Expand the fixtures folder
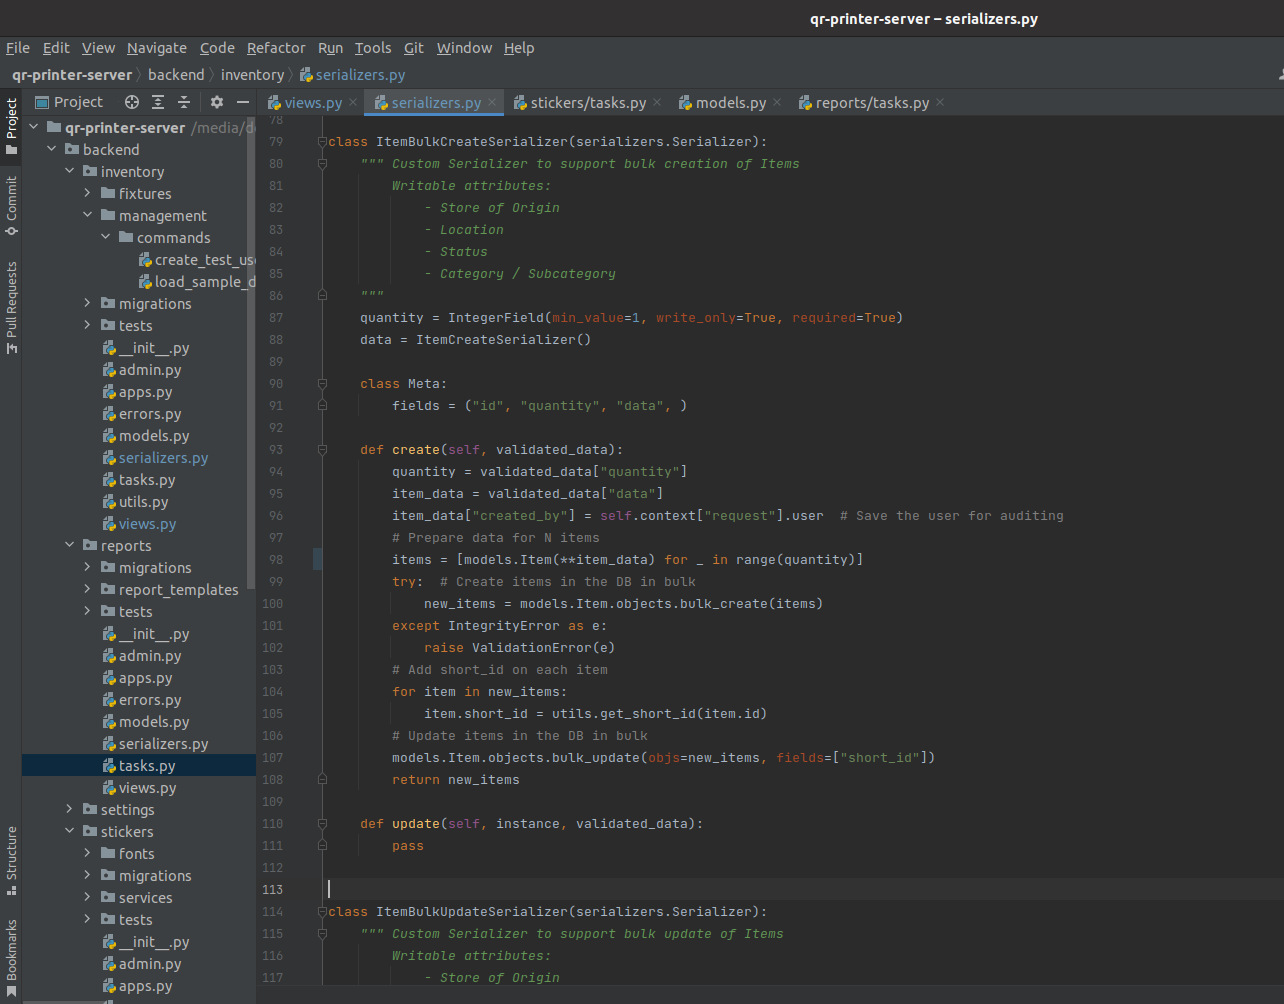The width and height of the screenshot is (1284, 1004). coord(88,194)
